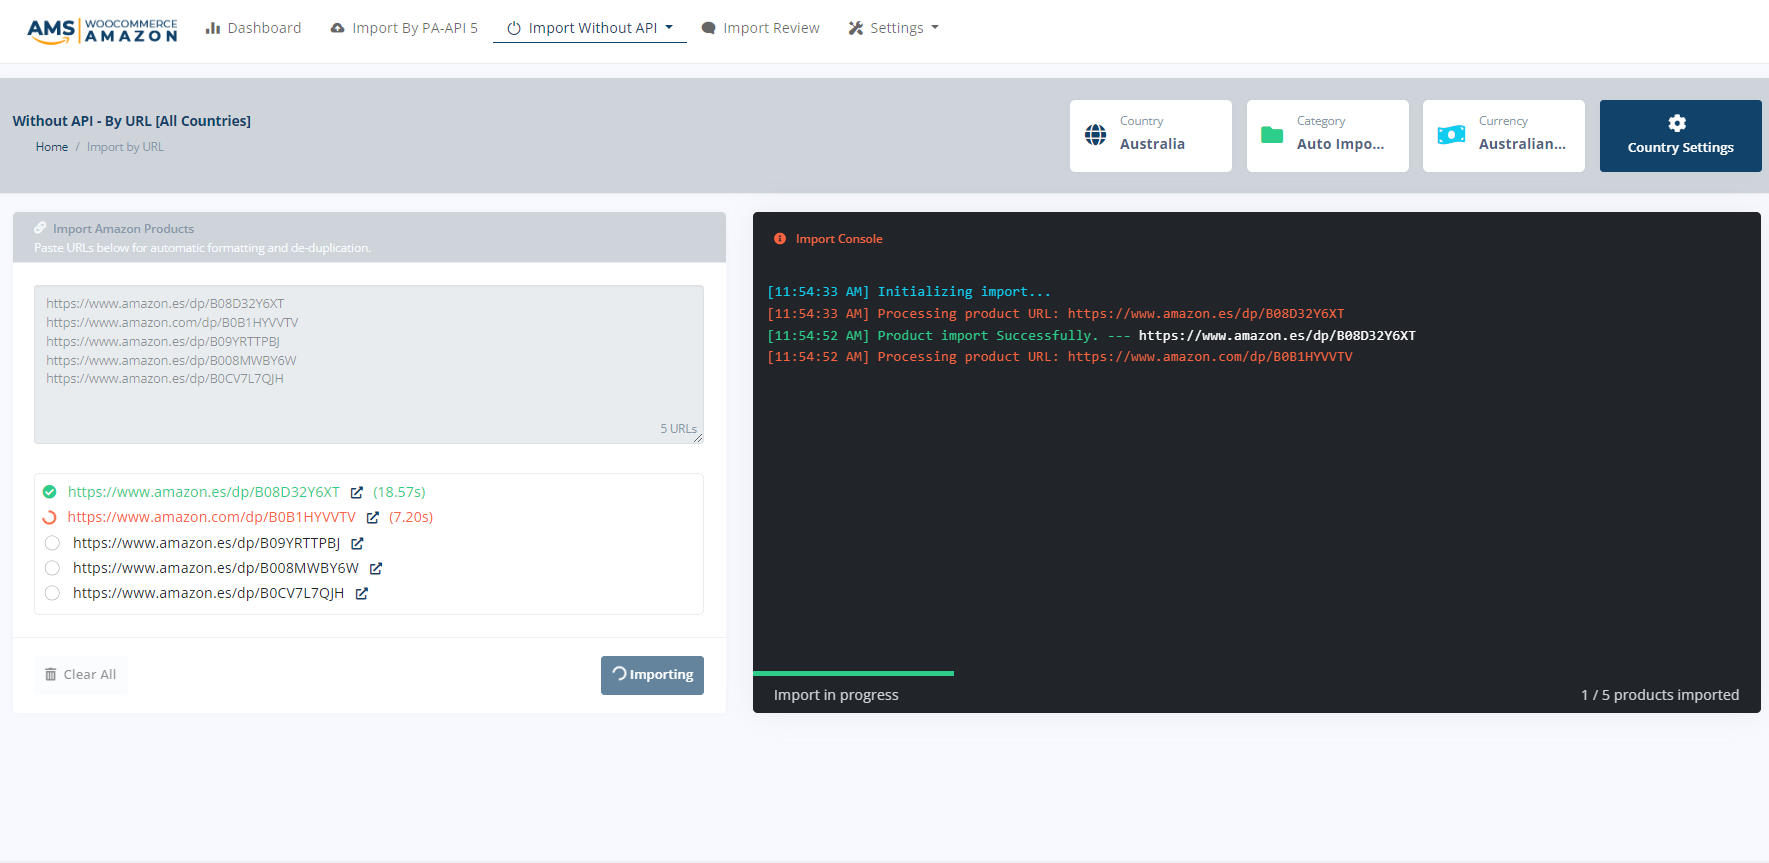The width and height of the screenshot is (1769, 863).
Task: Click the white URL in console success line
Action: [1277, 335]
